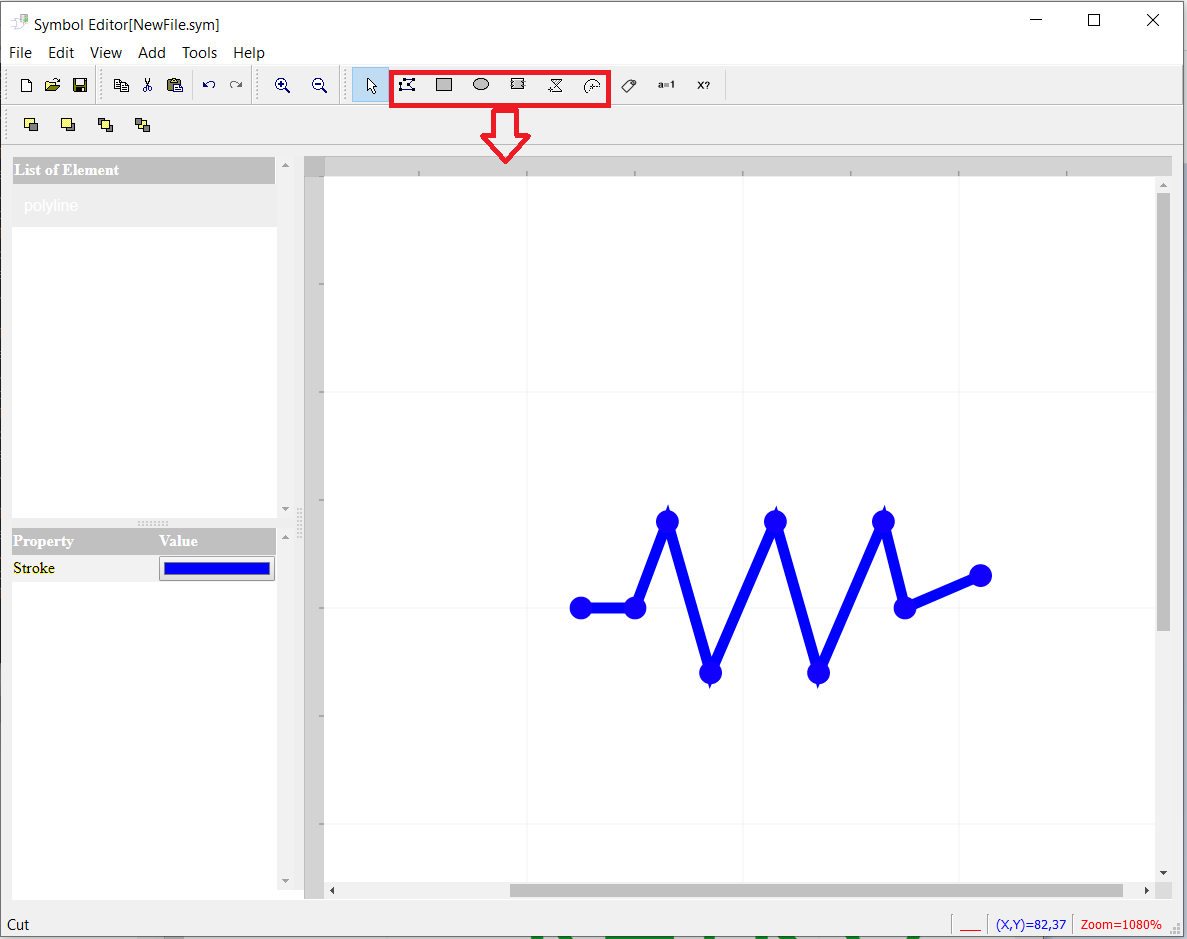Open an existing file via folder icon
Screen dimensions: 1187x939
tap(52, 86)
